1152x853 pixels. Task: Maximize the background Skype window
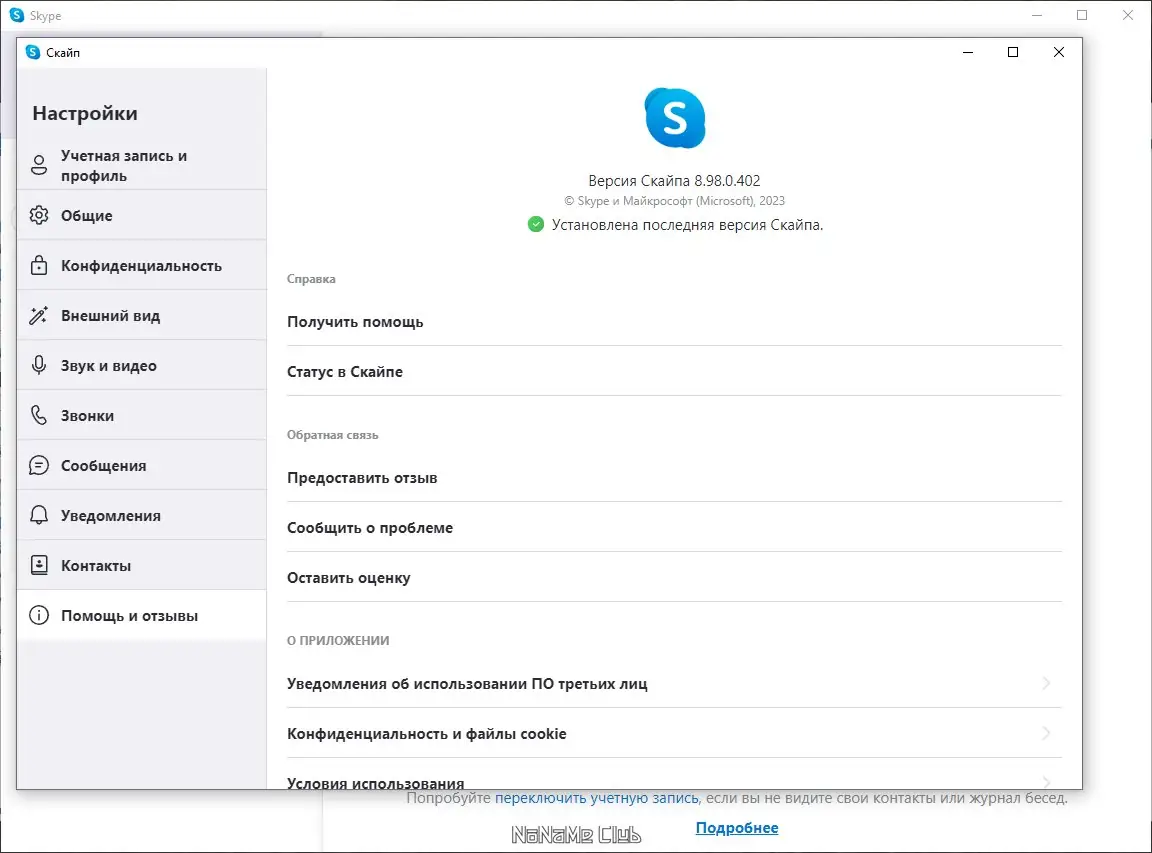(x=1082, y=15)
